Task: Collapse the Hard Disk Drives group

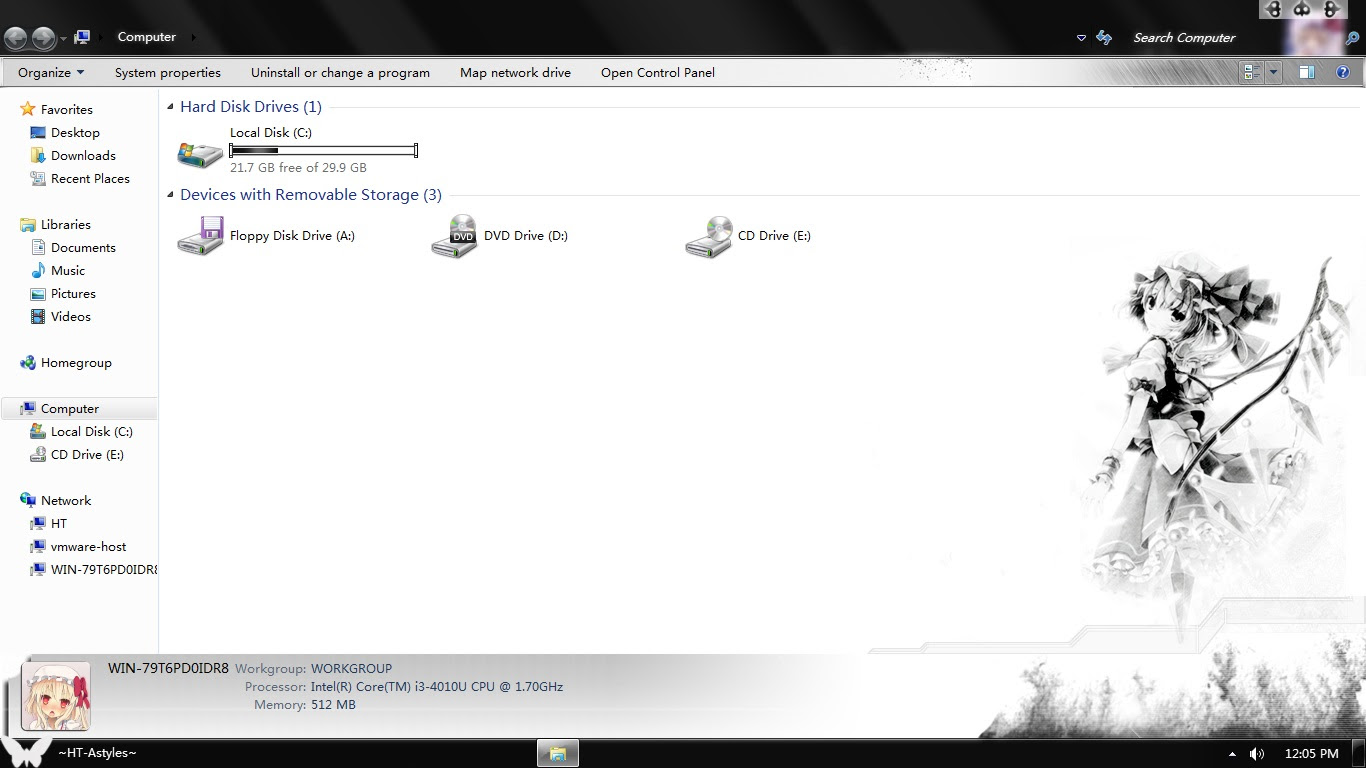Action: pyautogui.click(x=170, y=107)
